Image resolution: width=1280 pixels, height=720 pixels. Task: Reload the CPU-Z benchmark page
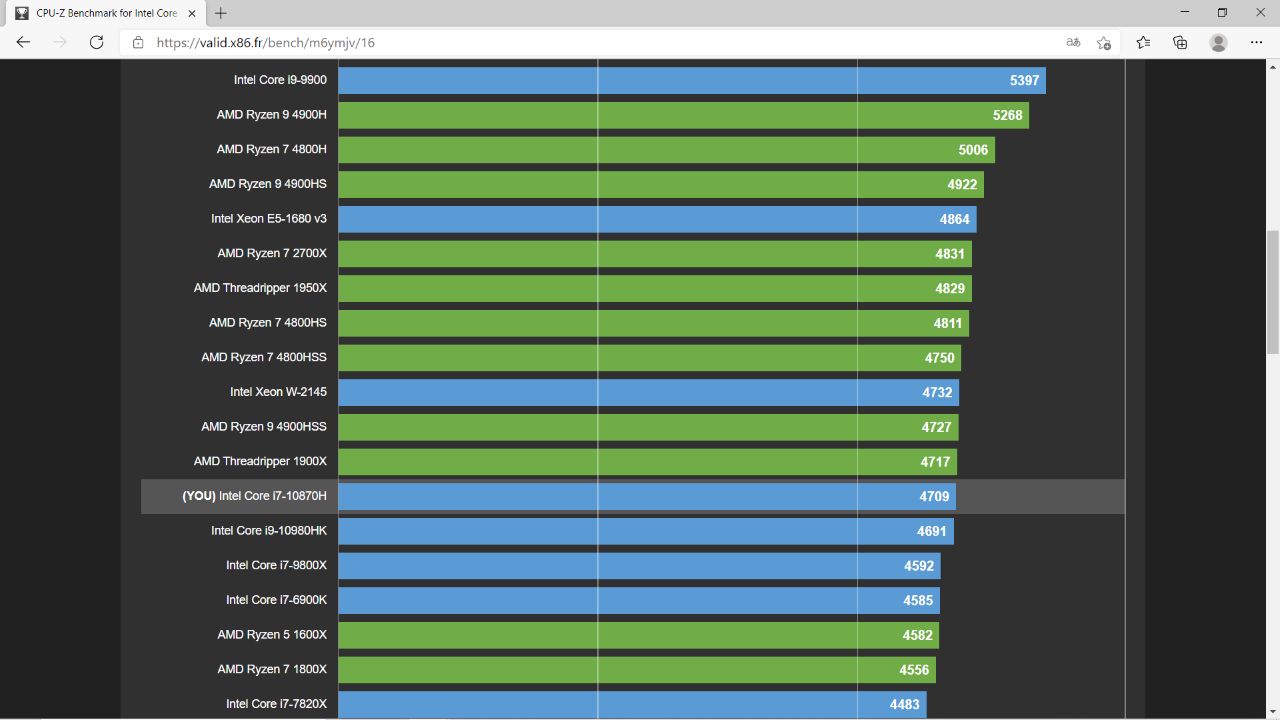pyautogui.click(x=96, y=42)
